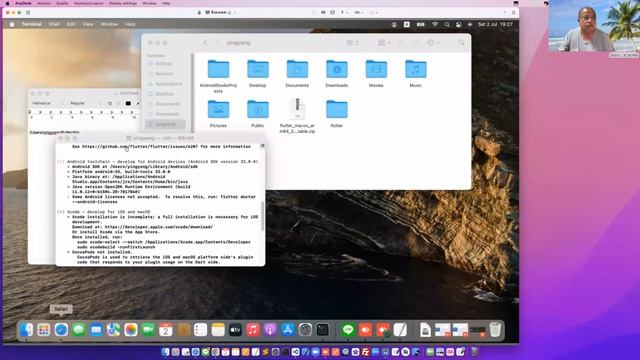The height and width of the screenshot is (360, 640).
Task: Open the Movies folder icon
Action: [376, 69]
